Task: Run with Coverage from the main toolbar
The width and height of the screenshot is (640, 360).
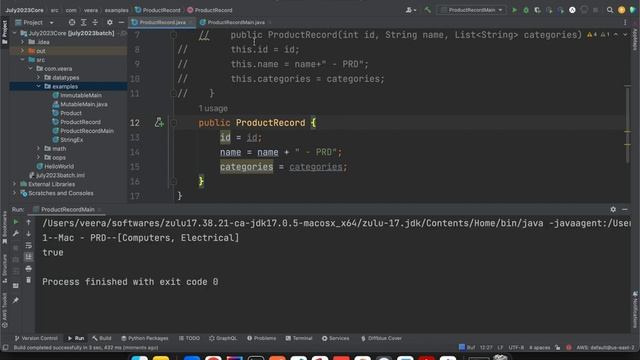Action: 538,10
